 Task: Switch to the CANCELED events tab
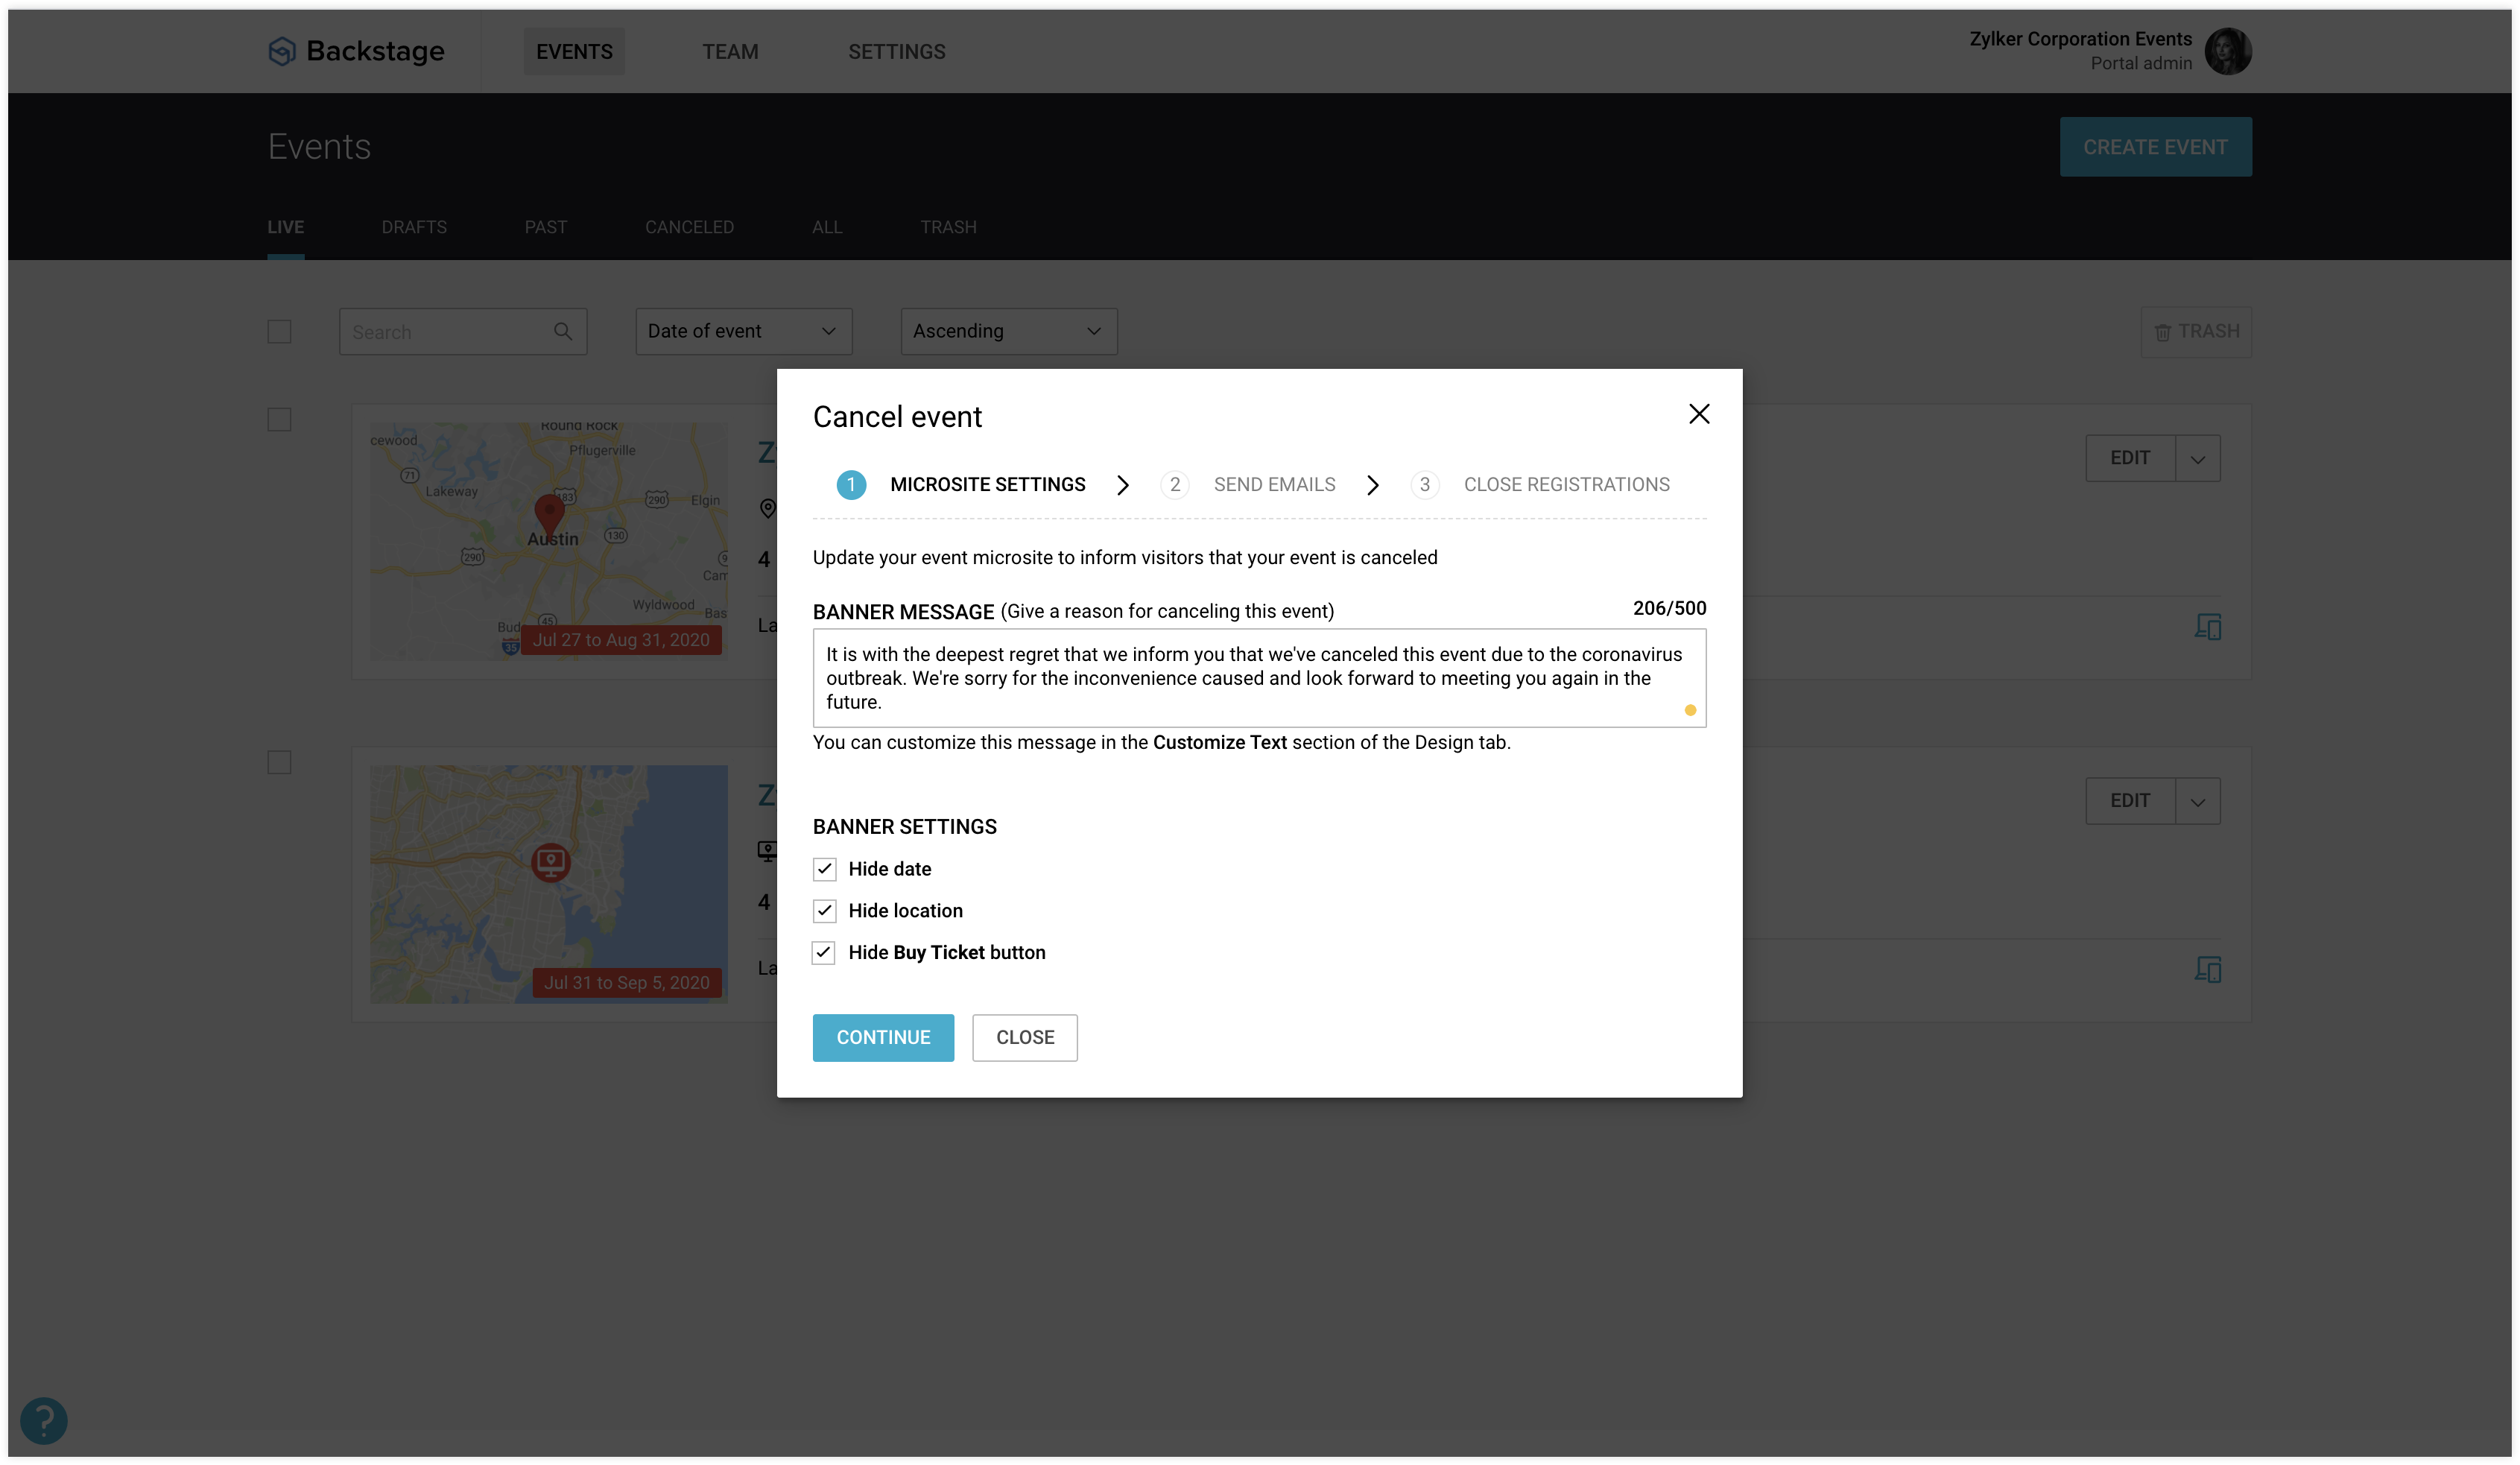coord(689,227)
